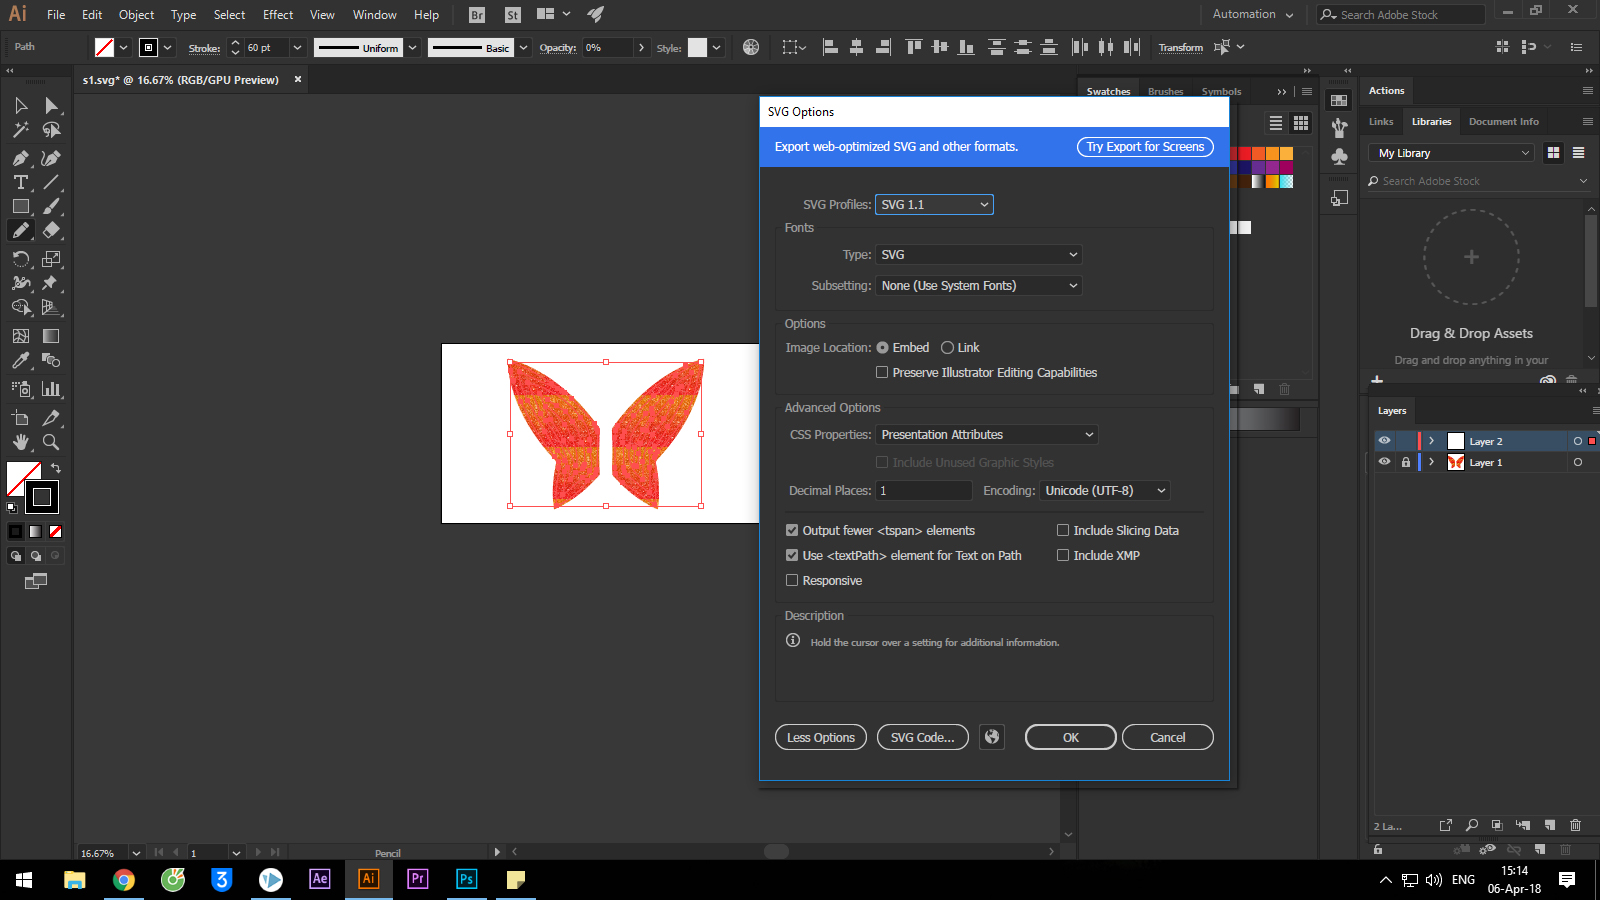
Task: Lock toggle for Layer 1
Action: click(x=1406, y=462)
